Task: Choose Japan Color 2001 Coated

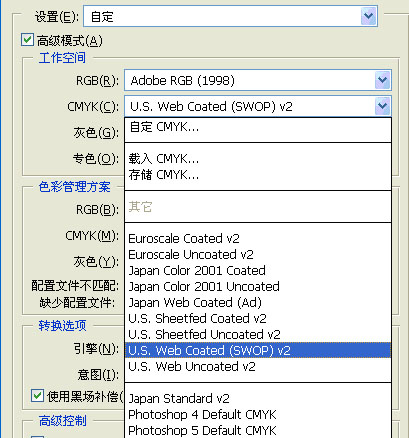Action: pos(258,270)
